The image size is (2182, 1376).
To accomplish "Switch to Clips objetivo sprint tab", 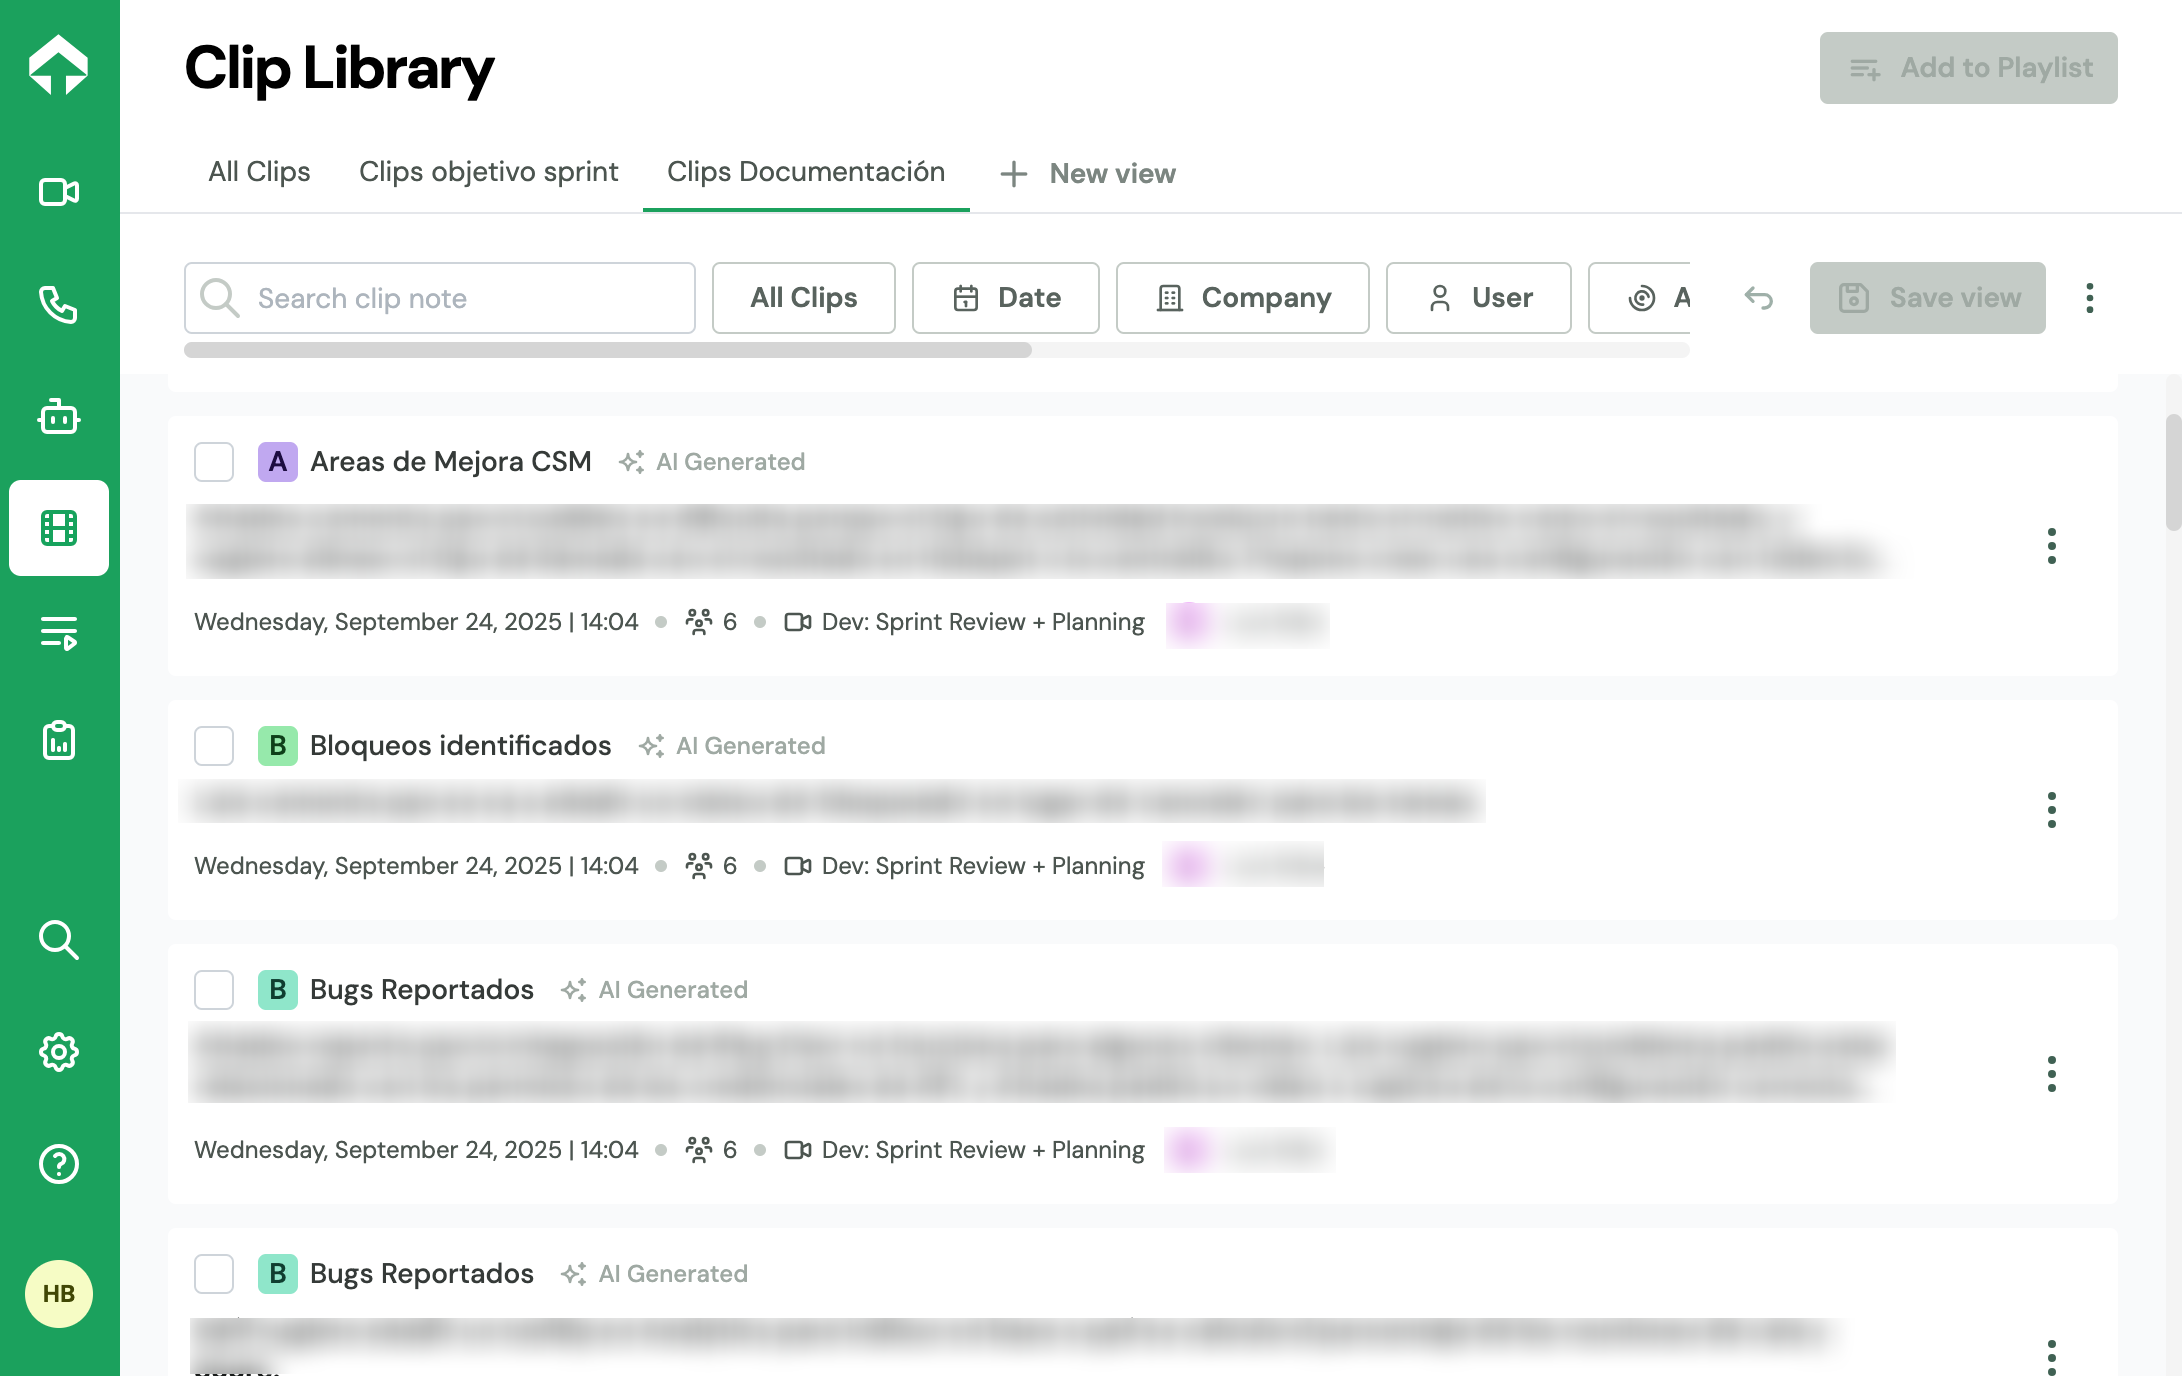I will 488,172.
